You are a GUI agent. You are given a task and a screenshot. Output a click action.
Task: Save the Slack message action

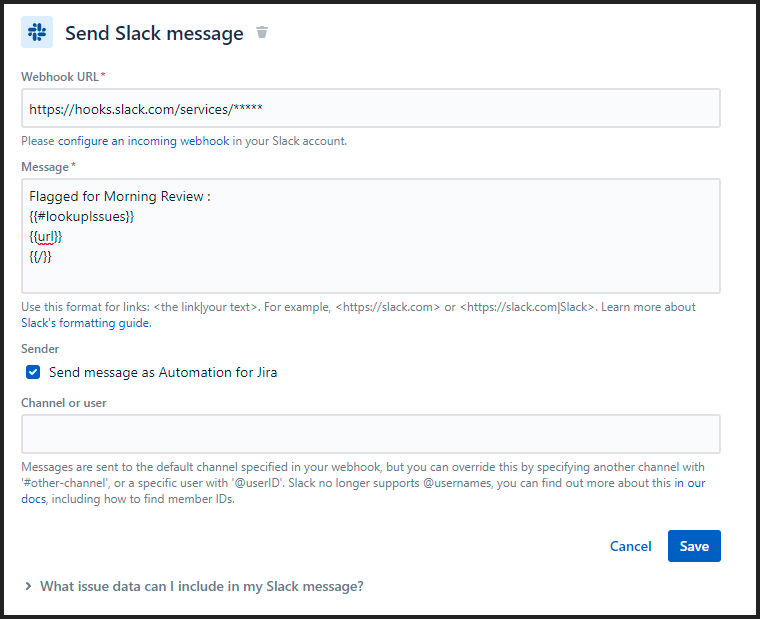pos(694,546)
